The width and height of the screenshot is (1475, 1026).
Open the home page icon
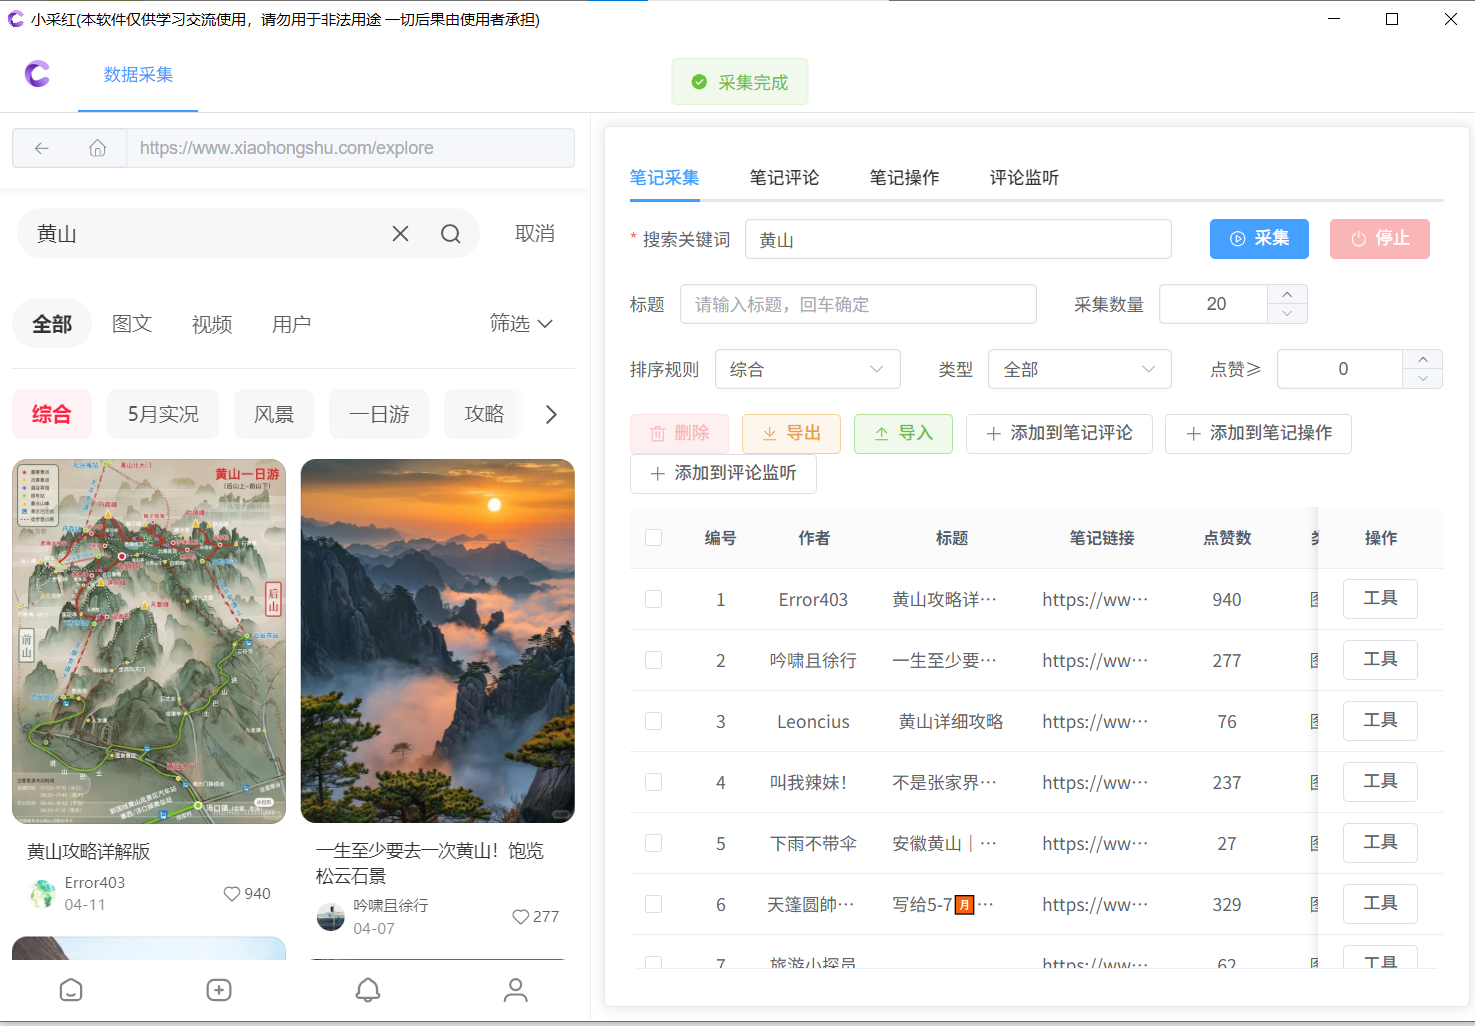[x=97, y=148]
